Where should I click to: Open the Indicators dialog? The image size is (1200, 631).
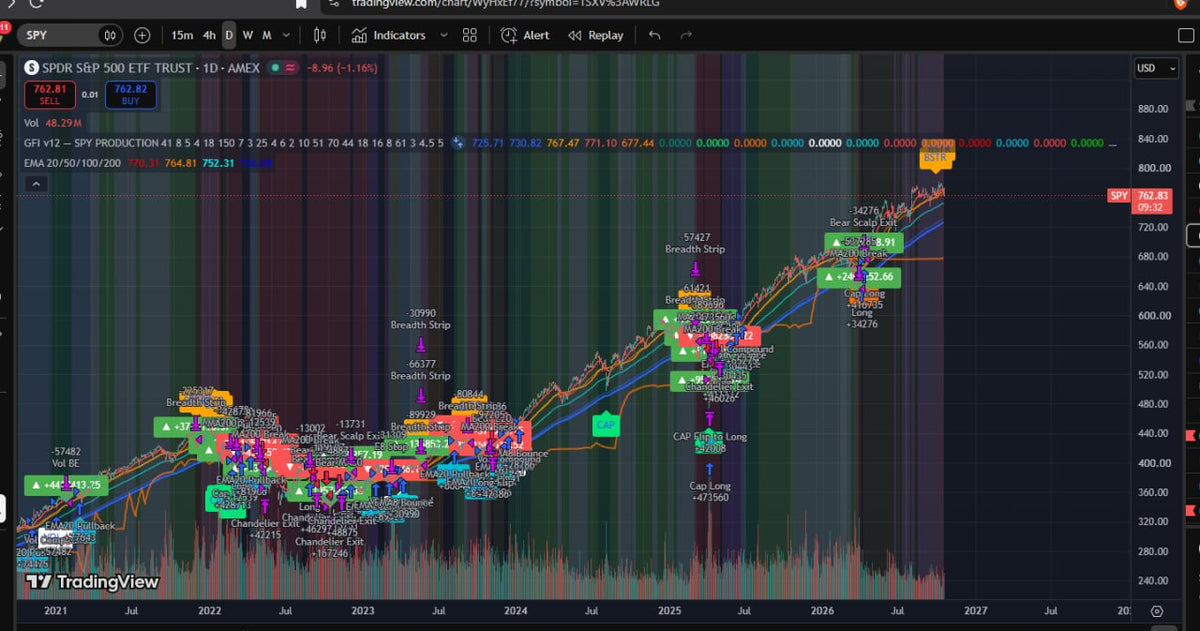[388, 35]
